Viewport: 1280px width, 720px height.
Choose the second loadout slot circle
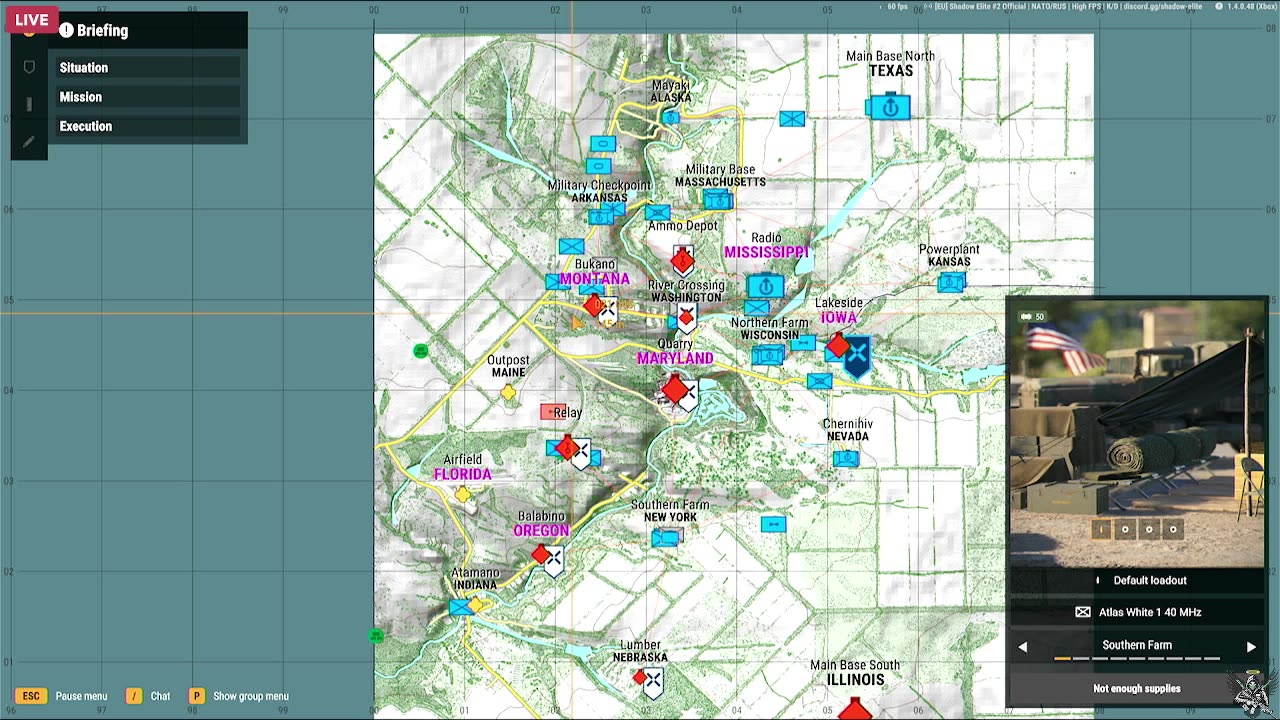tap(1125, 529)
